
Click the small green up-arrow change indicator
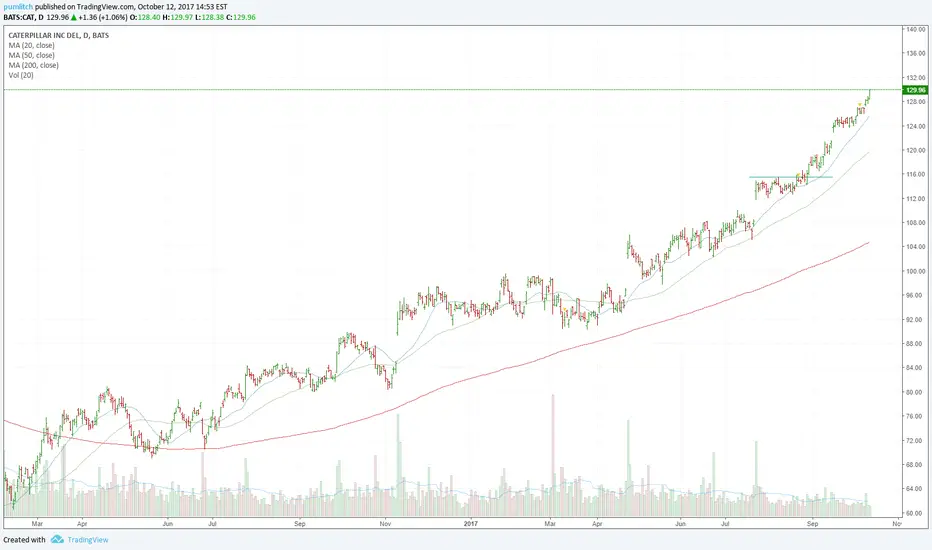74,17
